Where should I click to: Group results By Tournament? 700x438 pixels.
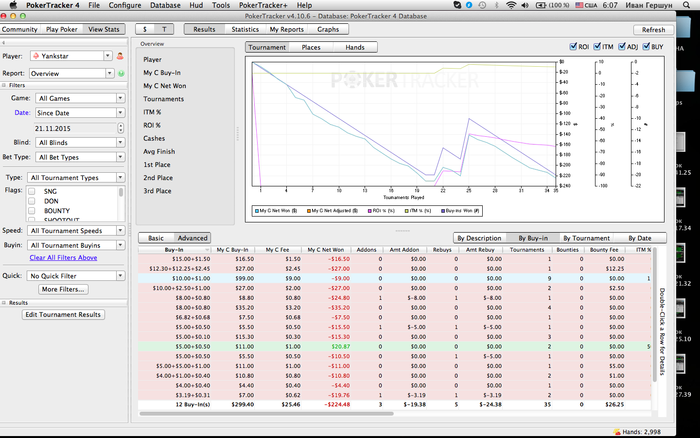pos(586,238)
